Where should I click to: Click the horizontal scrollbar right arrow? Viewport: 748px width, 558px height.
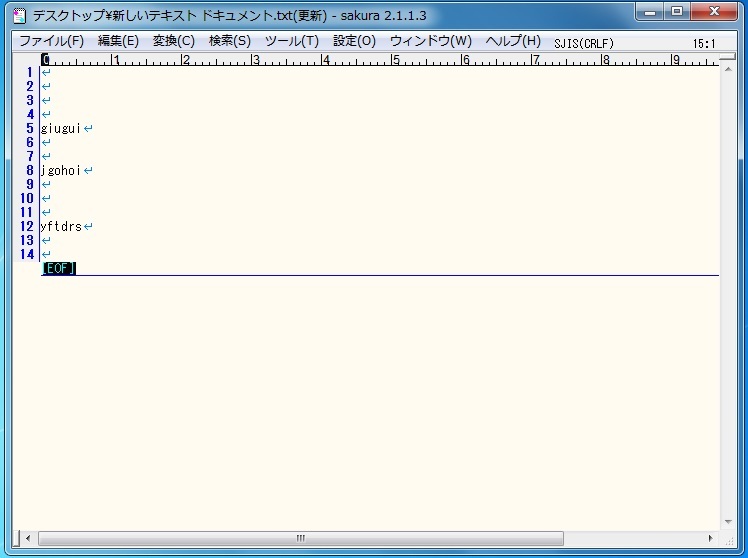click(711, 538)
